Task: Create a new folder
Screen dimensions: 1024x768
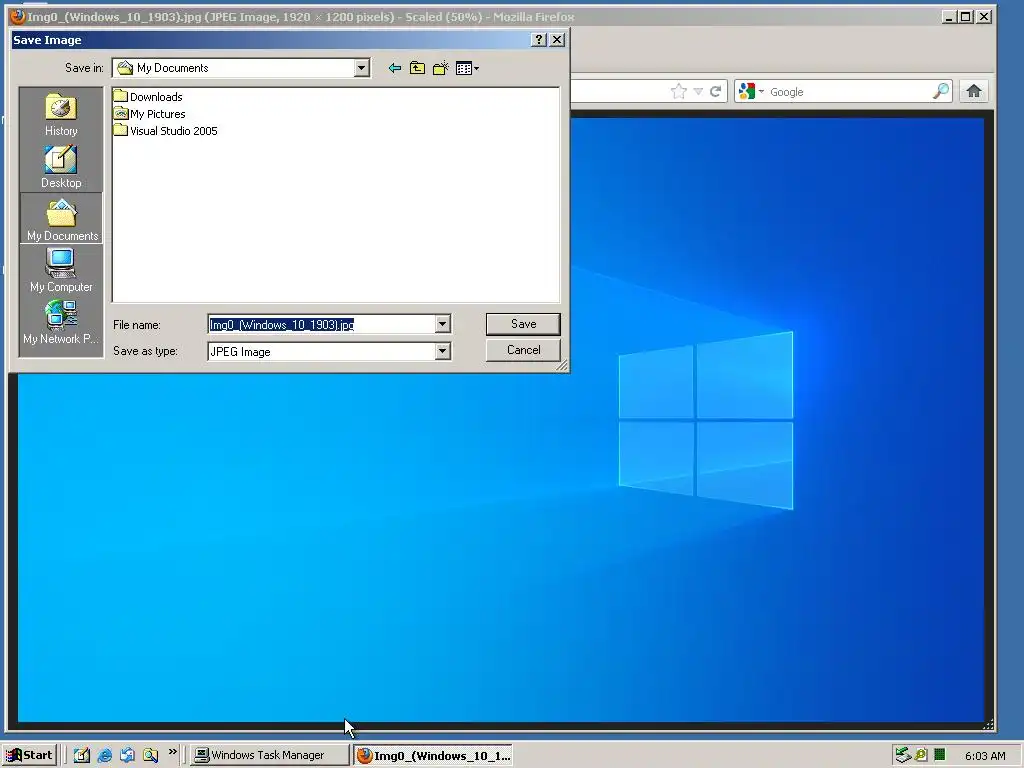Action: (x=441, y=68)
